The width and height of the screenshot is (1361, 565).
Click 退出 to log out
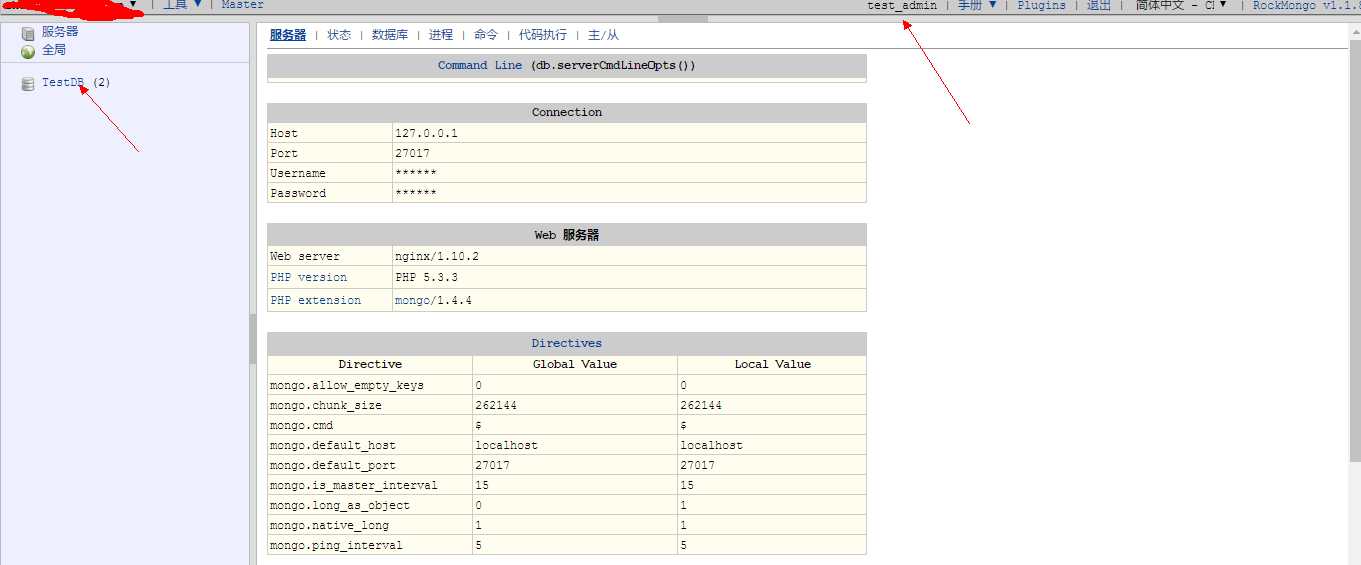point(1098,5)
